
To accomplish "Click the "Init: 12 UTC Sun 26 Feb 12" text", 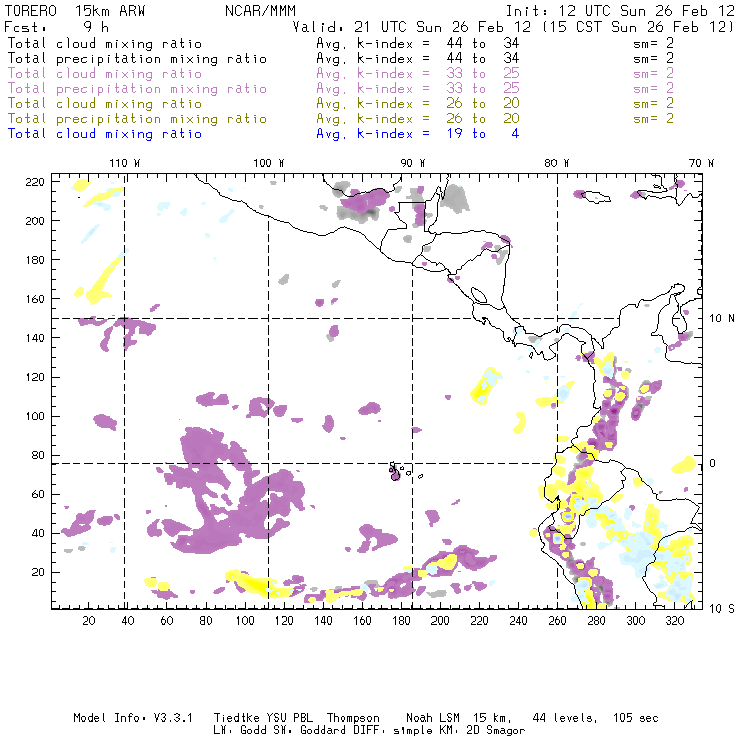I will click(x=620, y=11).
